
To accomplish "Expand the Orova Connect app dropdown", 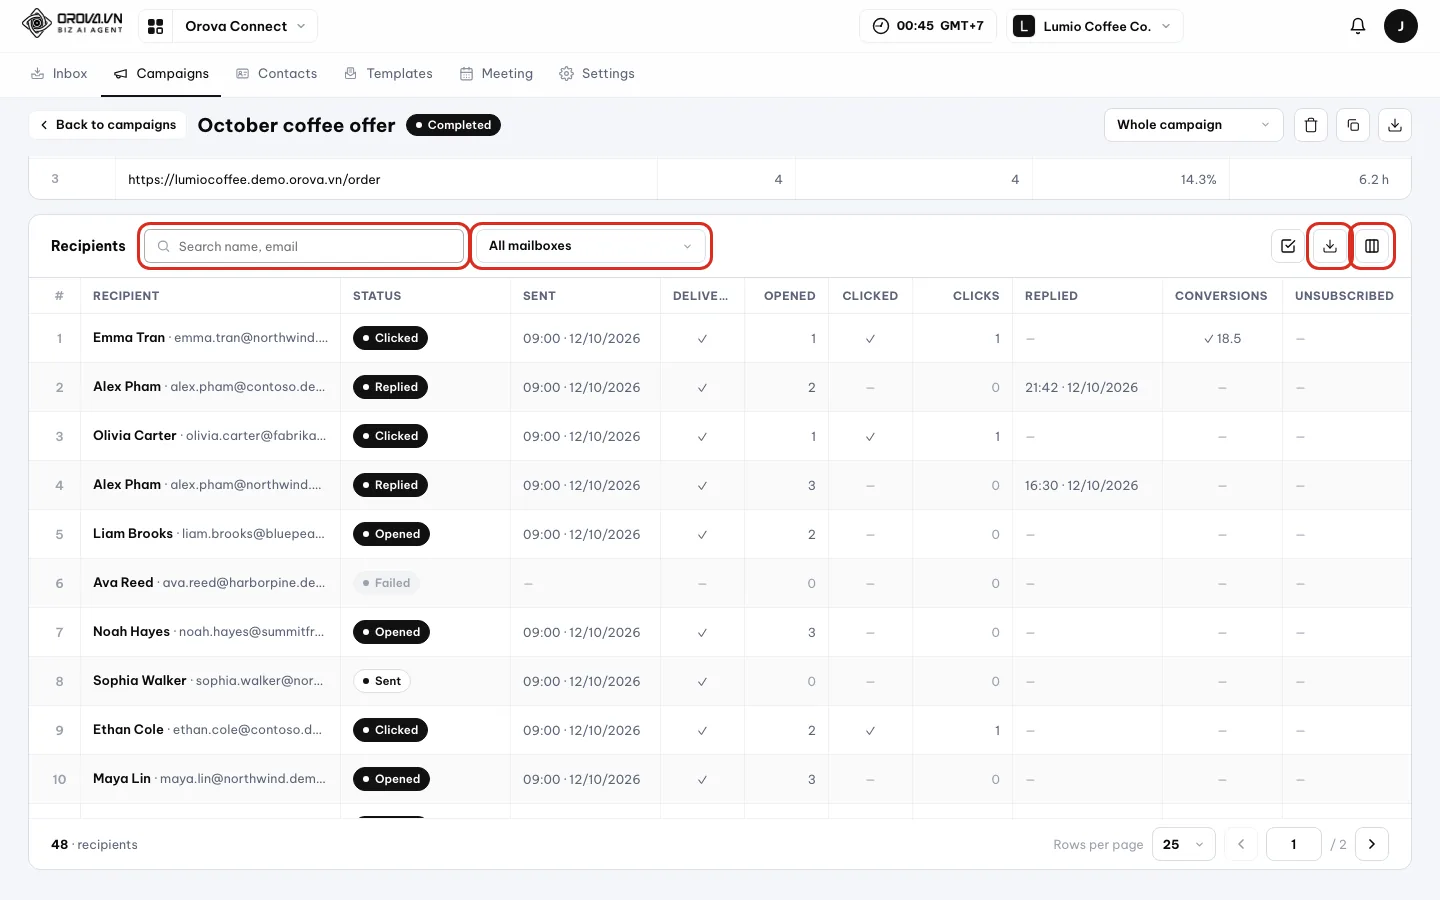I will pyautogui.click(x=246, y=26).
